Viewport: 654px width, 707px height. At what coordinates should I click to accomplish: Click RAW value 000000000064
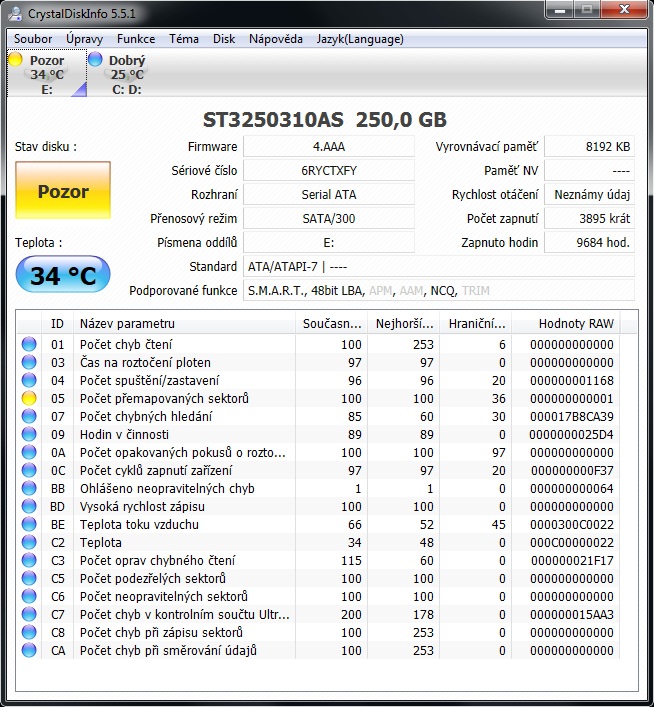coord(571,489)
